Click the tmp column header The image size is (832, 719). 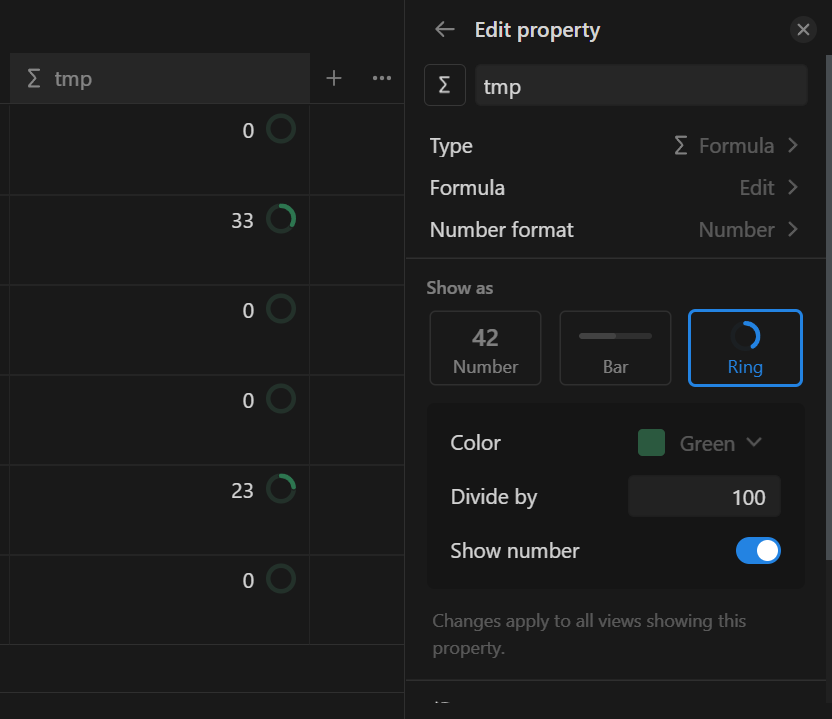tap(160, 79)
